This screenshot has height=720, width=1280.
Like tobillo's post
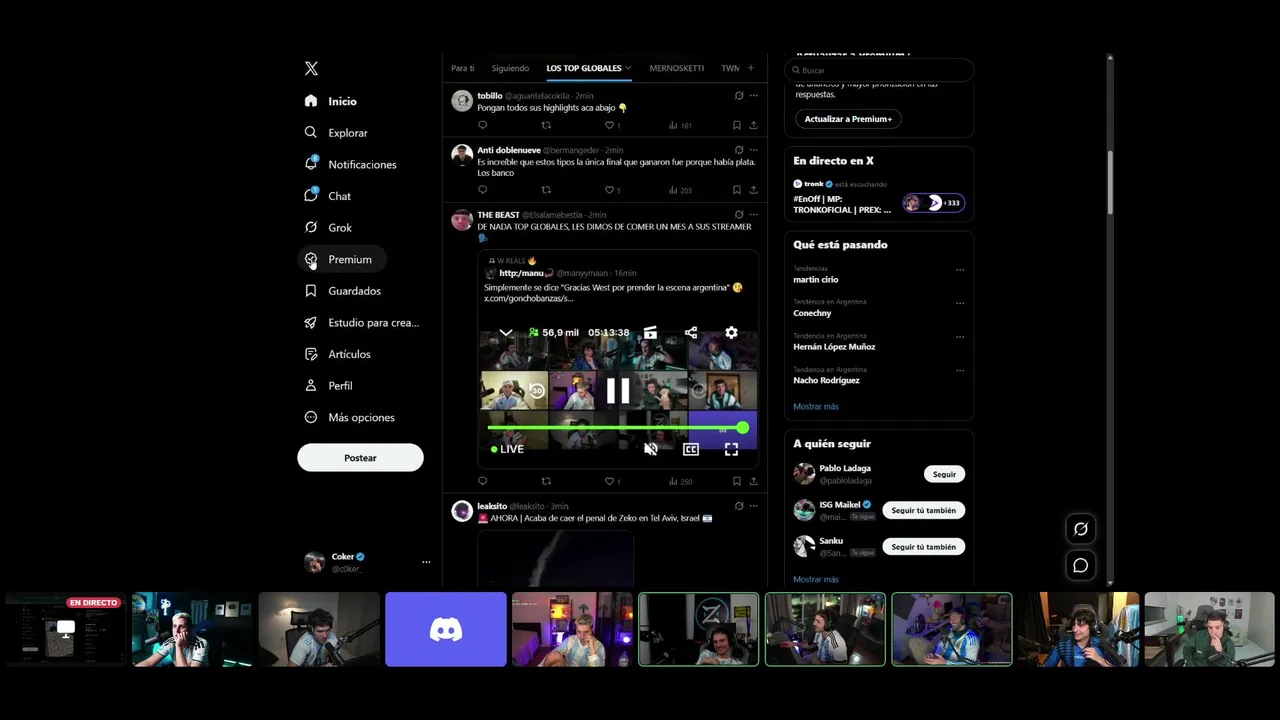(x=609, y=125)
